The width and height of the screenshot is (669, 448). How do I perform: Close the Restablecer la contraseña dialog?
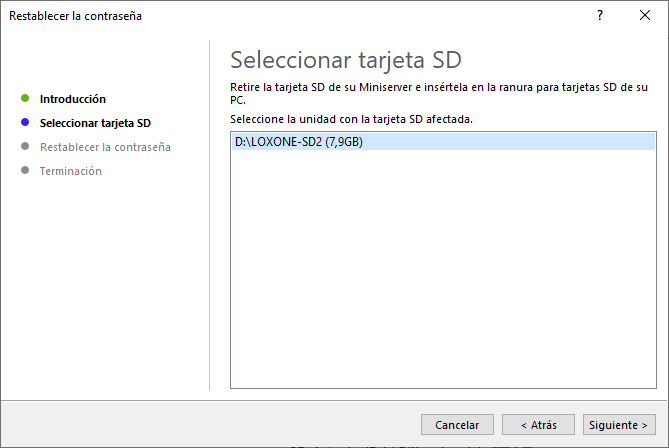pyautogui.click(x=645, y=16)
